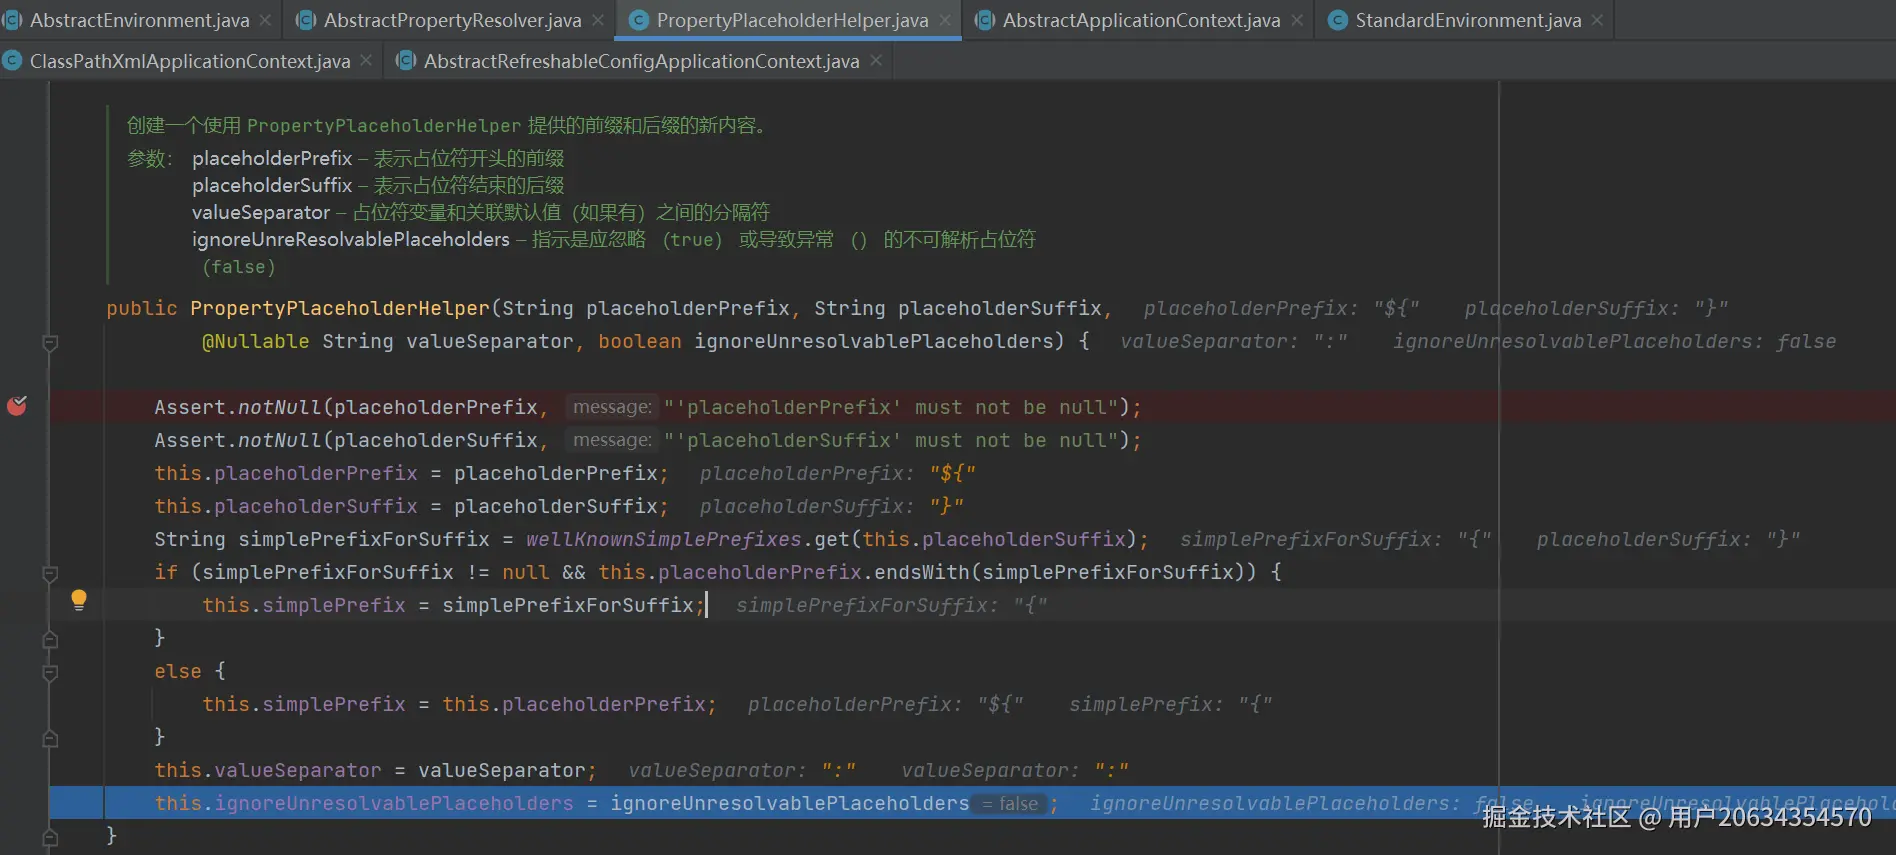Image resolution: width=1896 pixels, height=855 pixels.
Task: Click the boolean keyword in parameters
Action: pos(640,342)
